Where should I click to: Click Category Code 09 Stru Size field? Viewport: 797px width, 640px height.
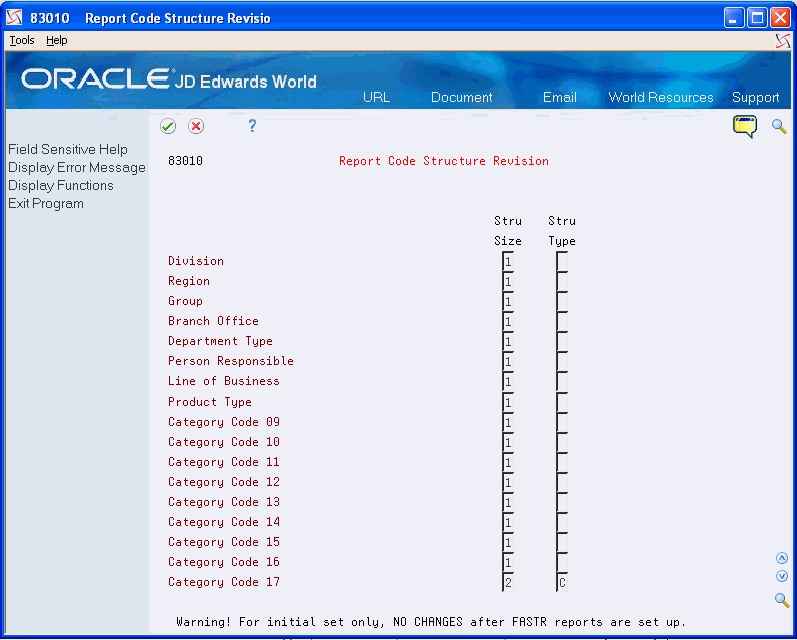point(508,422)
